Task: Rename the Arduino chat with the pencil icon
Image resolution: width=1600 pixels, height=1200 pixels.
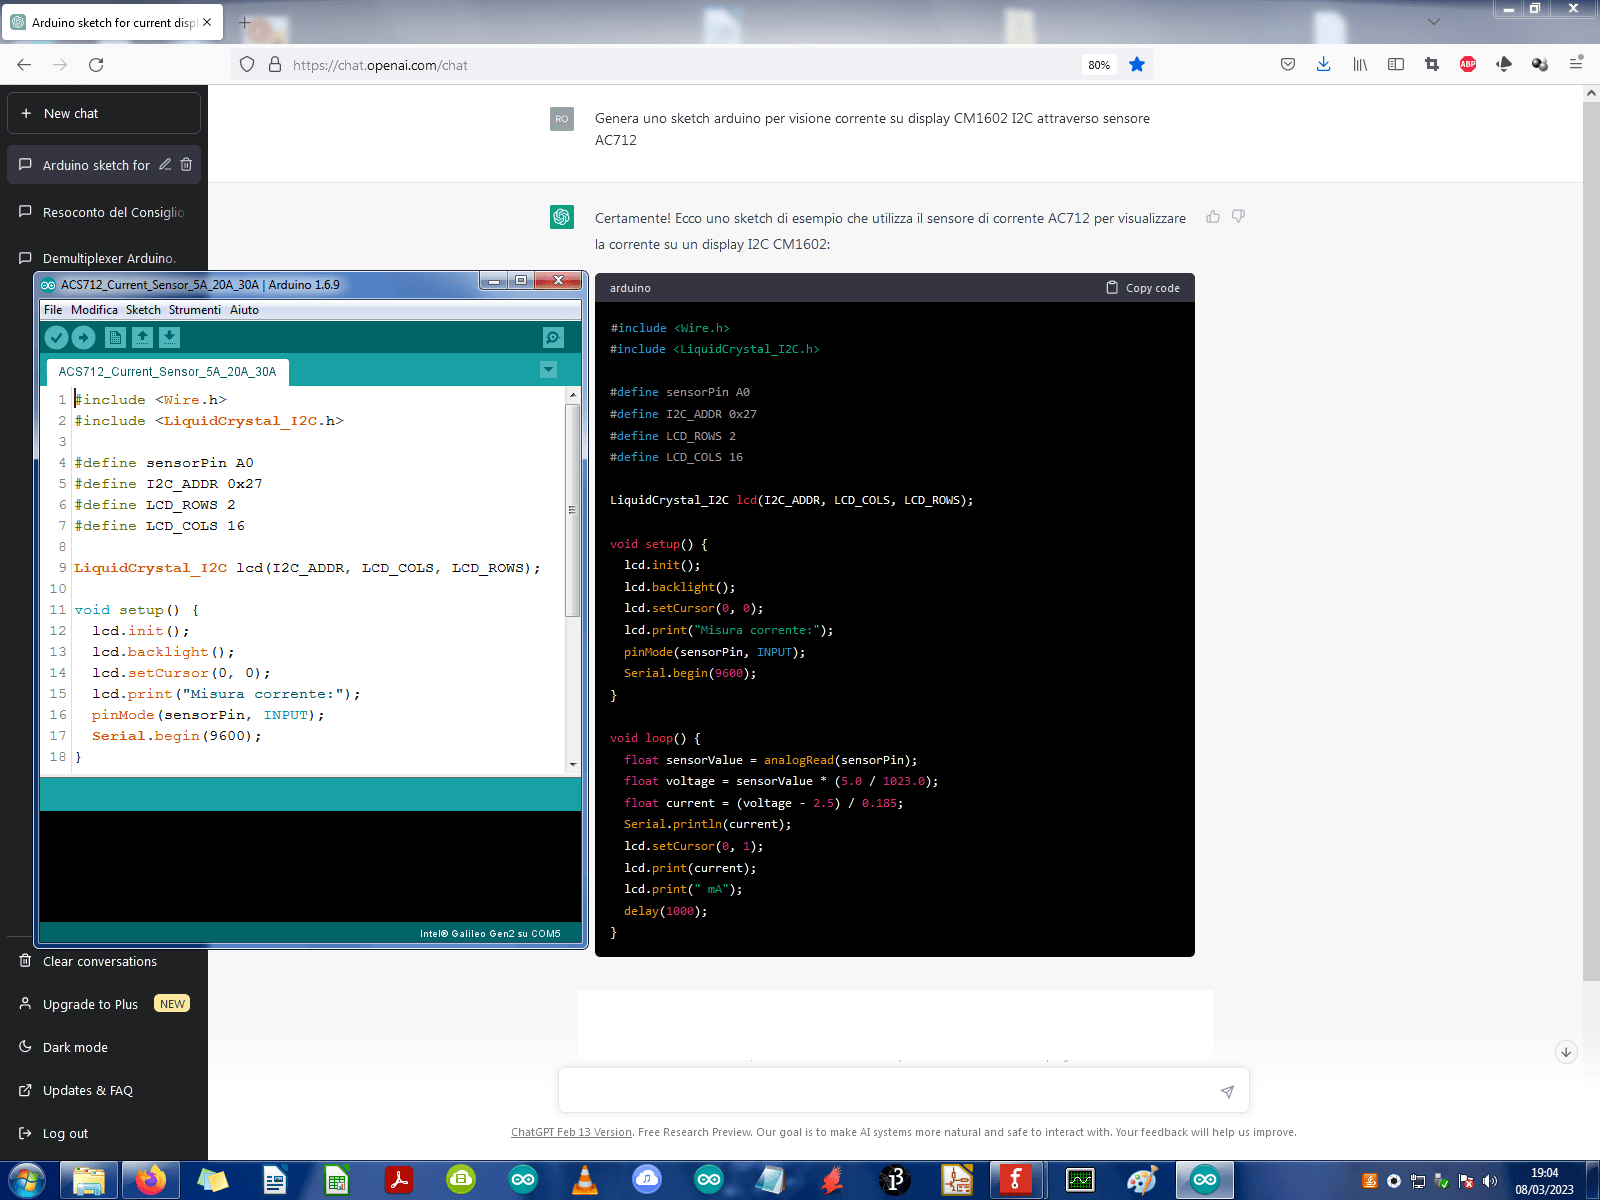Action: pyautogui.click(x=165, y=164)
